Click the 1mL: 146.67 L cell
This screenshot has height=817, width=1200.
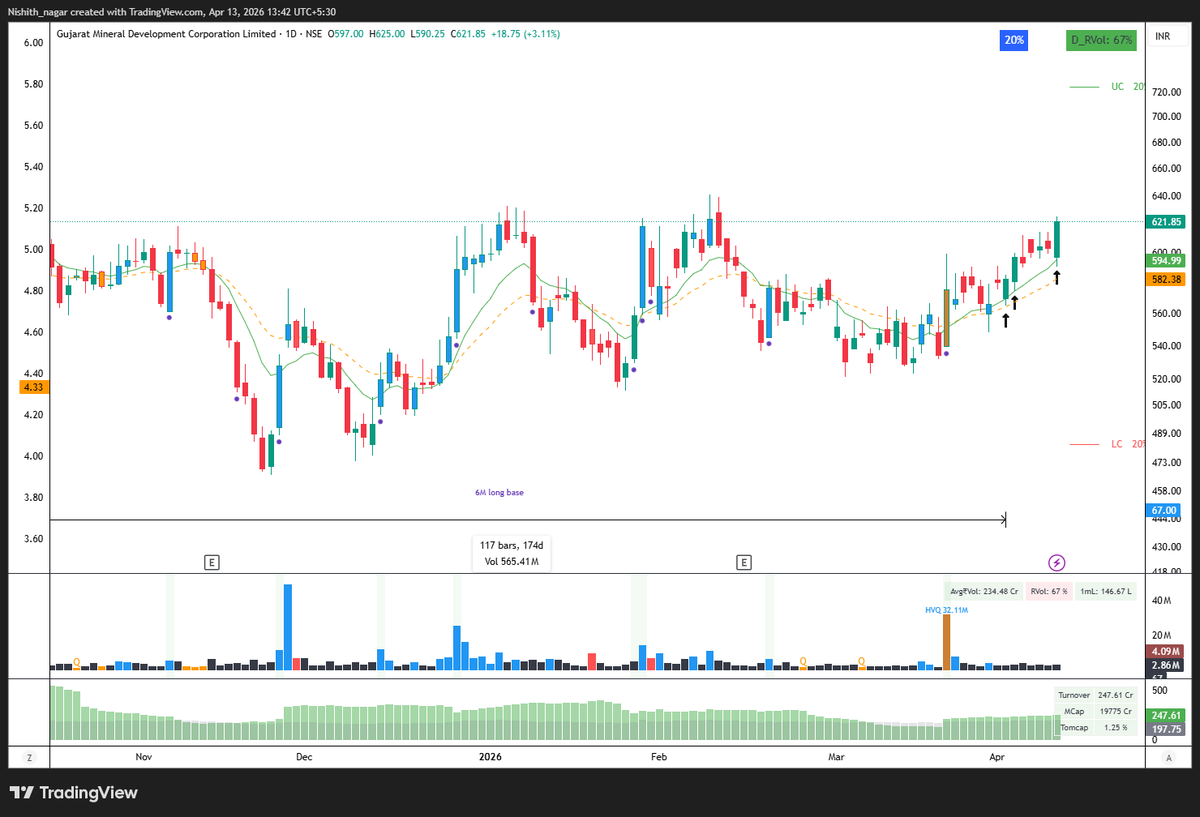1105,592
